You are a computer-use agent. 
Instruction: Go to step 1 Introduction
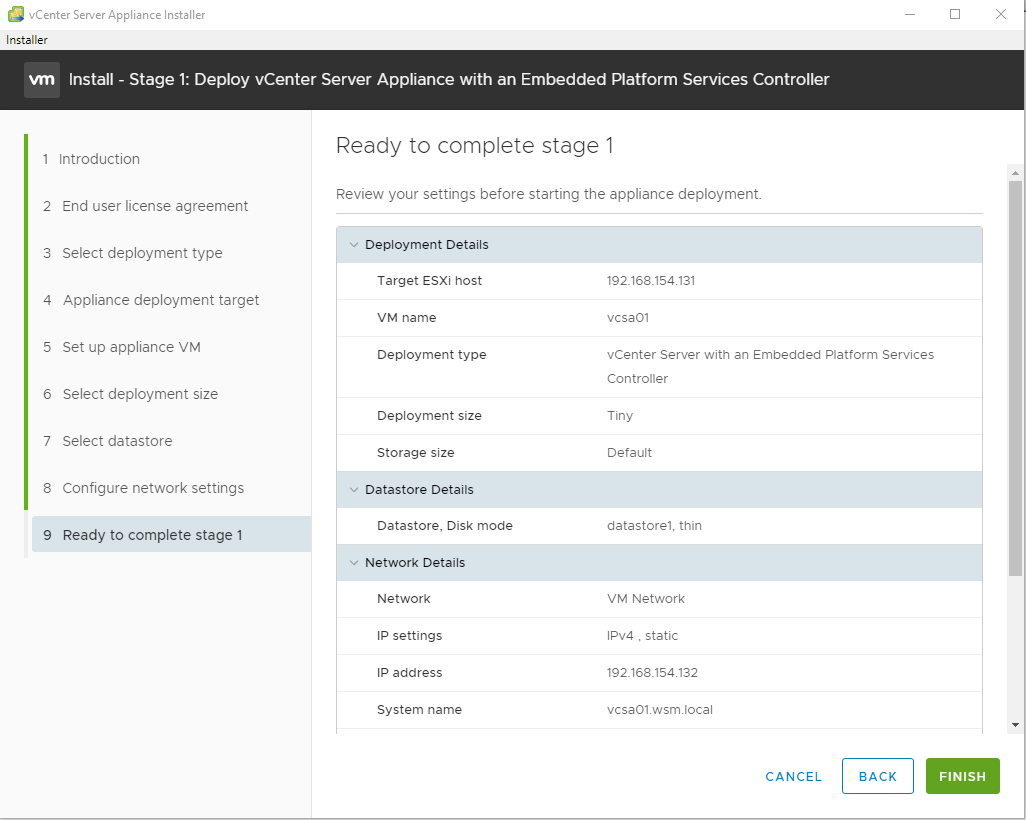[91, 159]
